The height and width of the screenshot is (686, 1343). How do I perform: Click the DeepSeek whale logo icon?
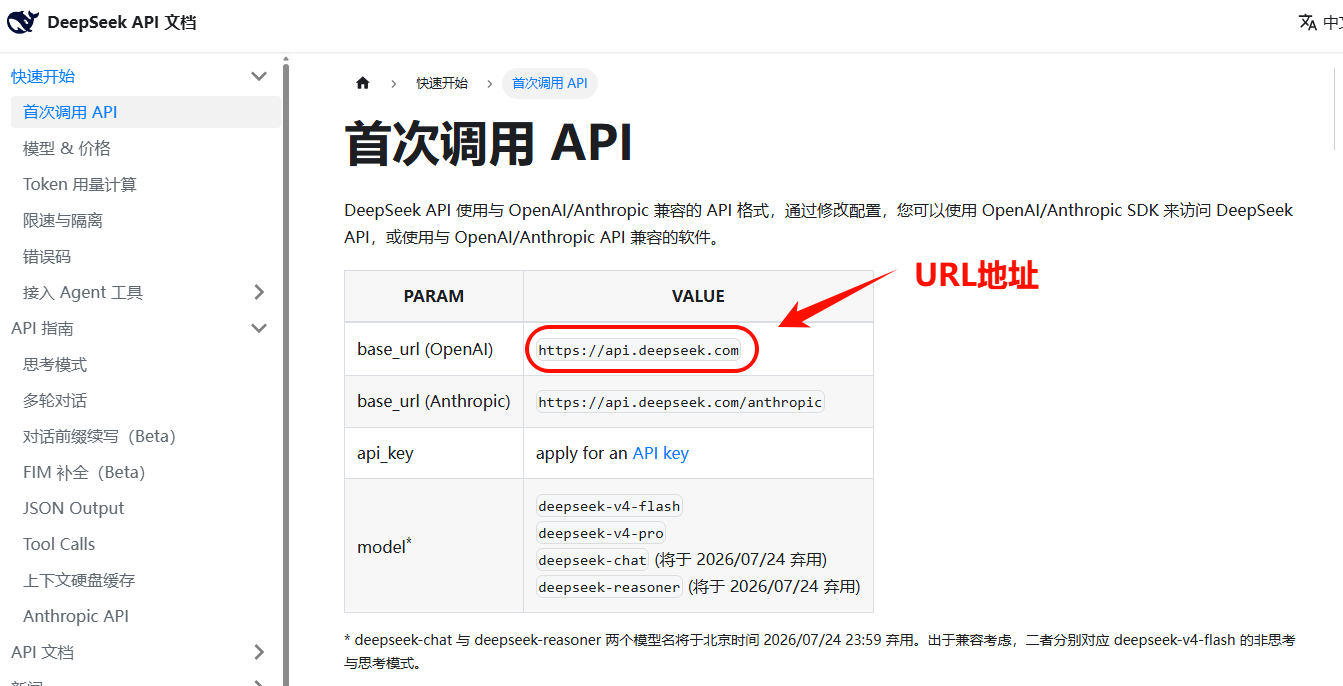[x=23, y=21]
